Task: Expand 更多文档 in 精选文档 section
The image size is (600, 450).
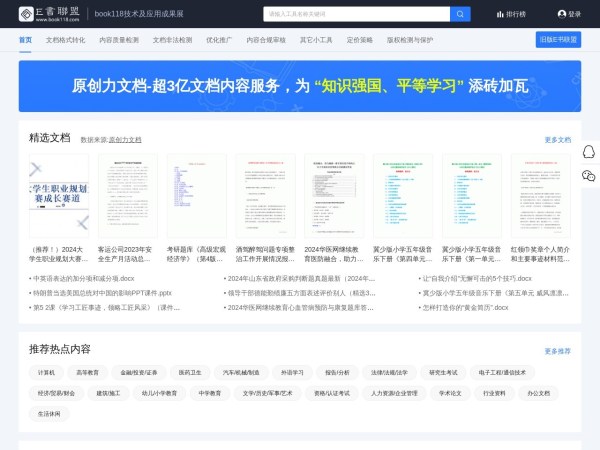Action: (x=557, y=140)
